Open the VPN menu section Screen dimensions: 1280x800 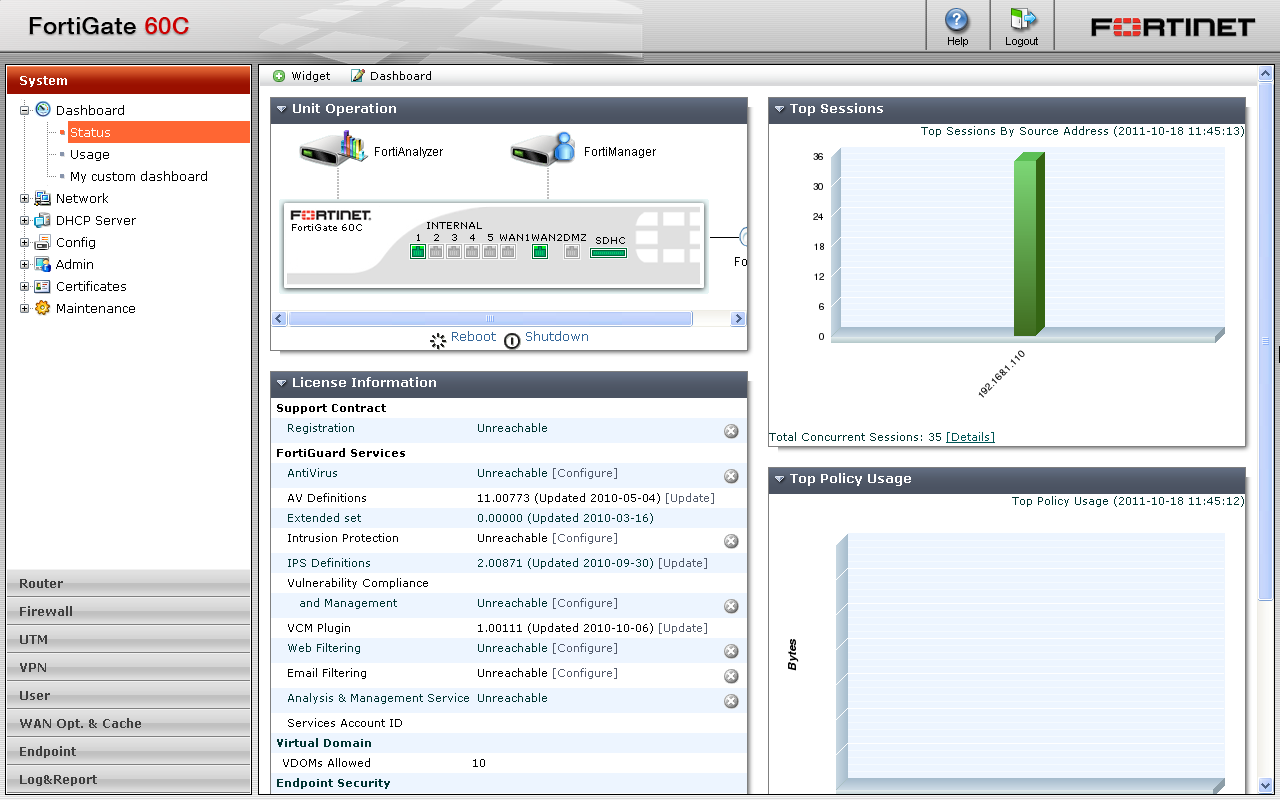(129, 667)
